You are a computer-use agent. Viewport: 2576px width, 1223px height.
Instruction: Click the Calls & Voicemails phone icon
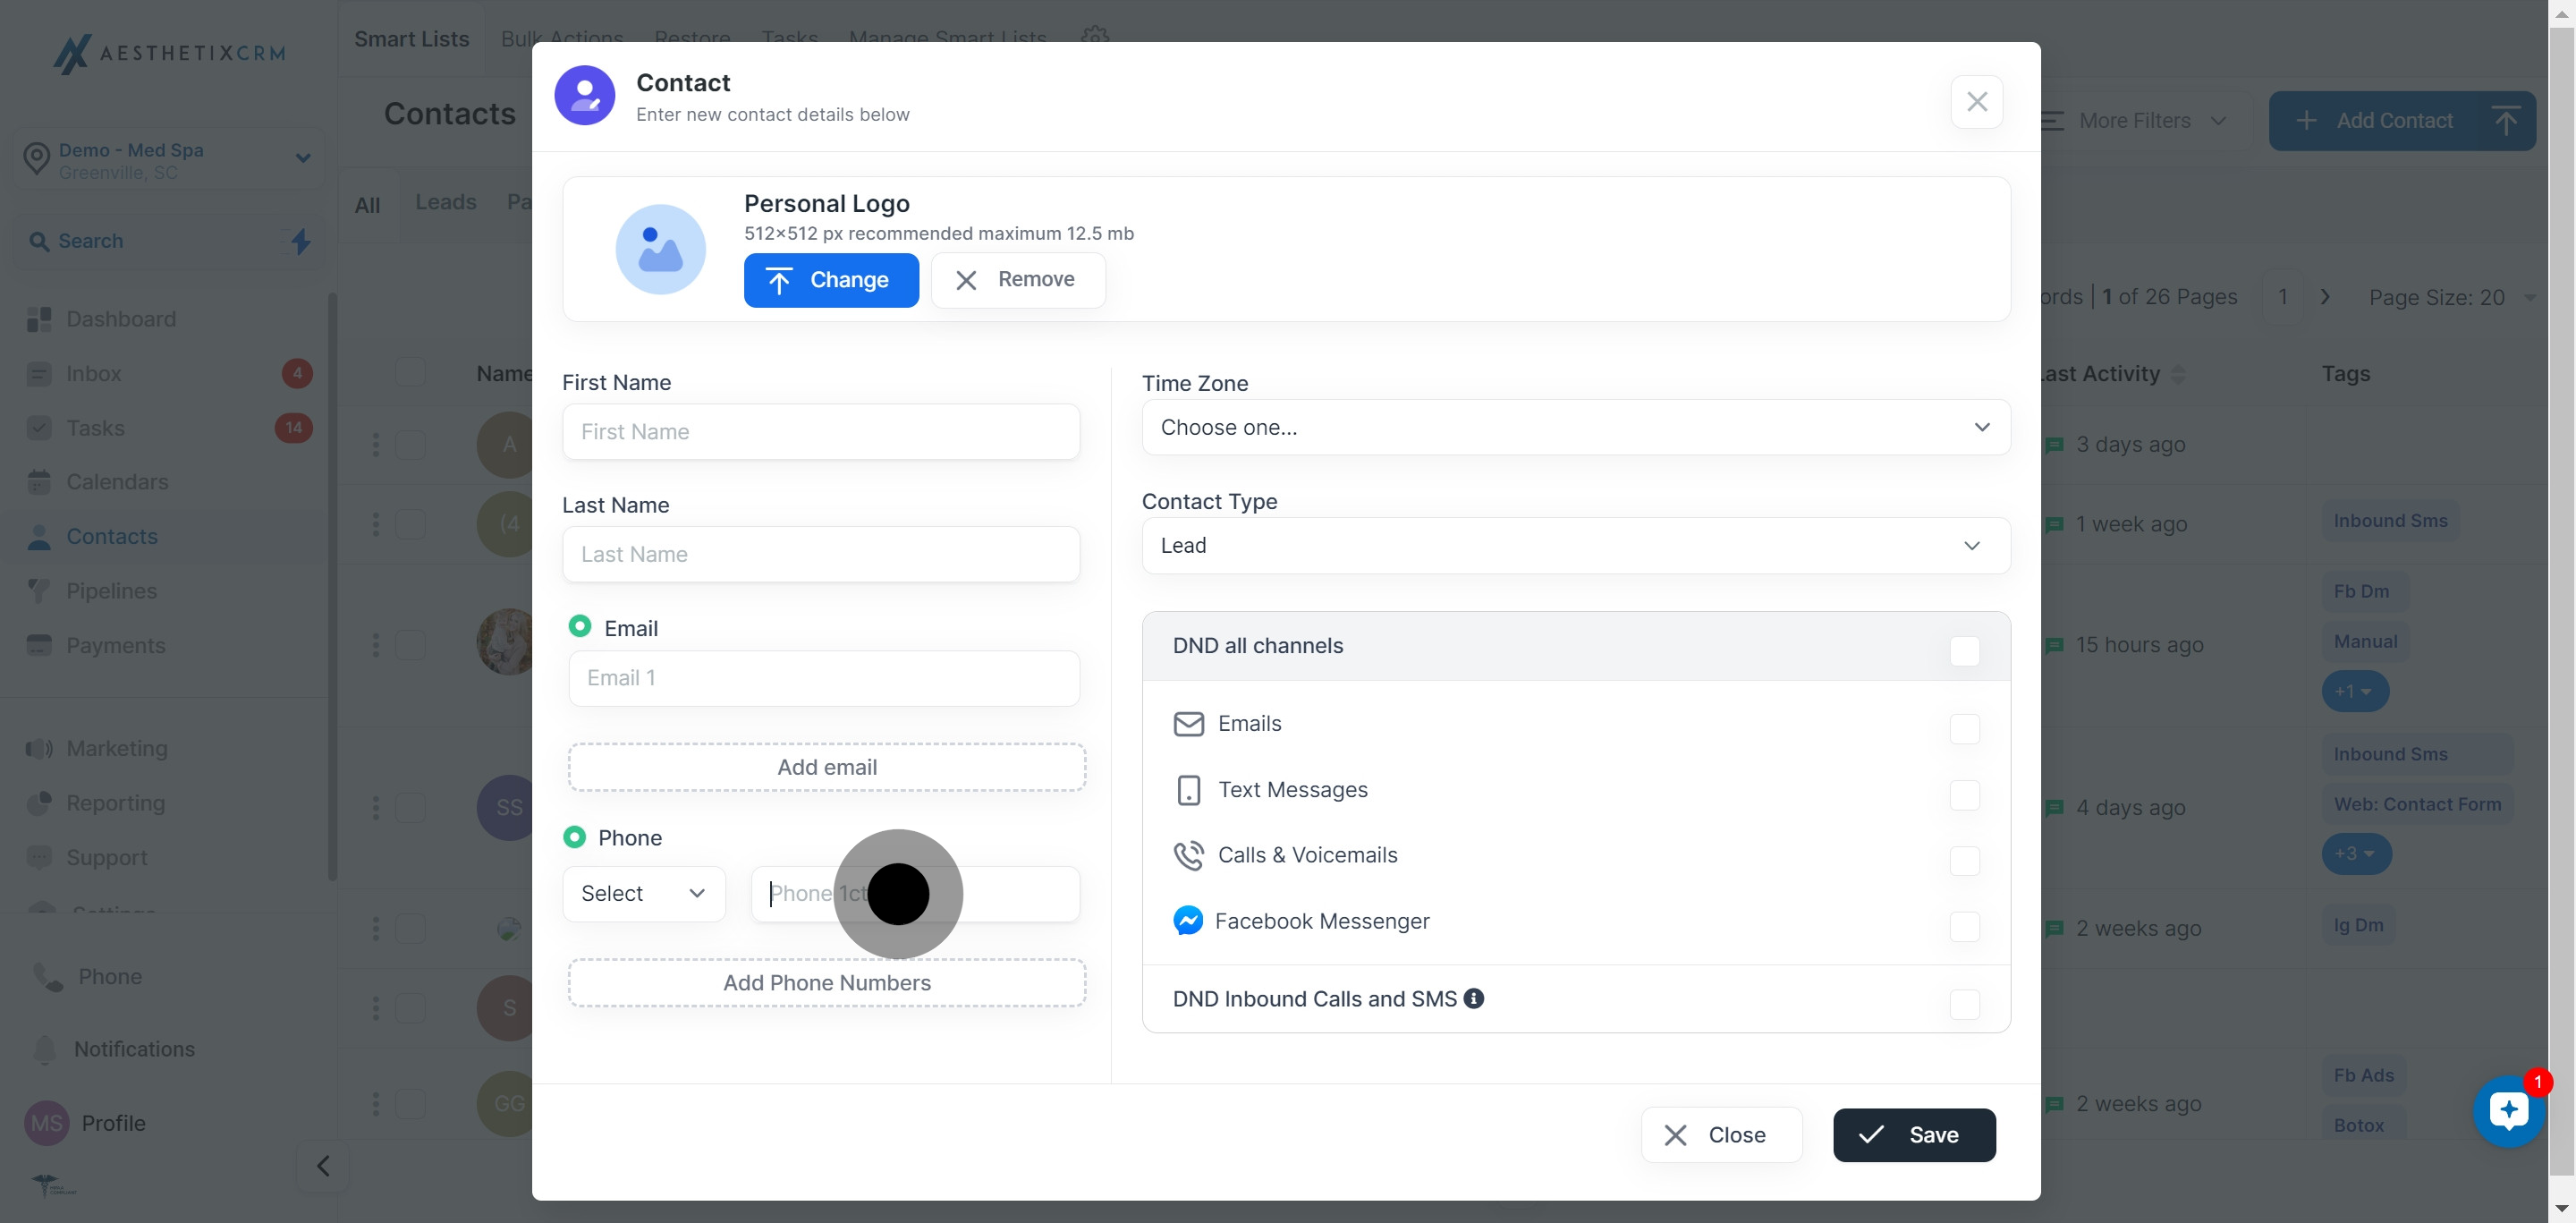click(1187, 855)
